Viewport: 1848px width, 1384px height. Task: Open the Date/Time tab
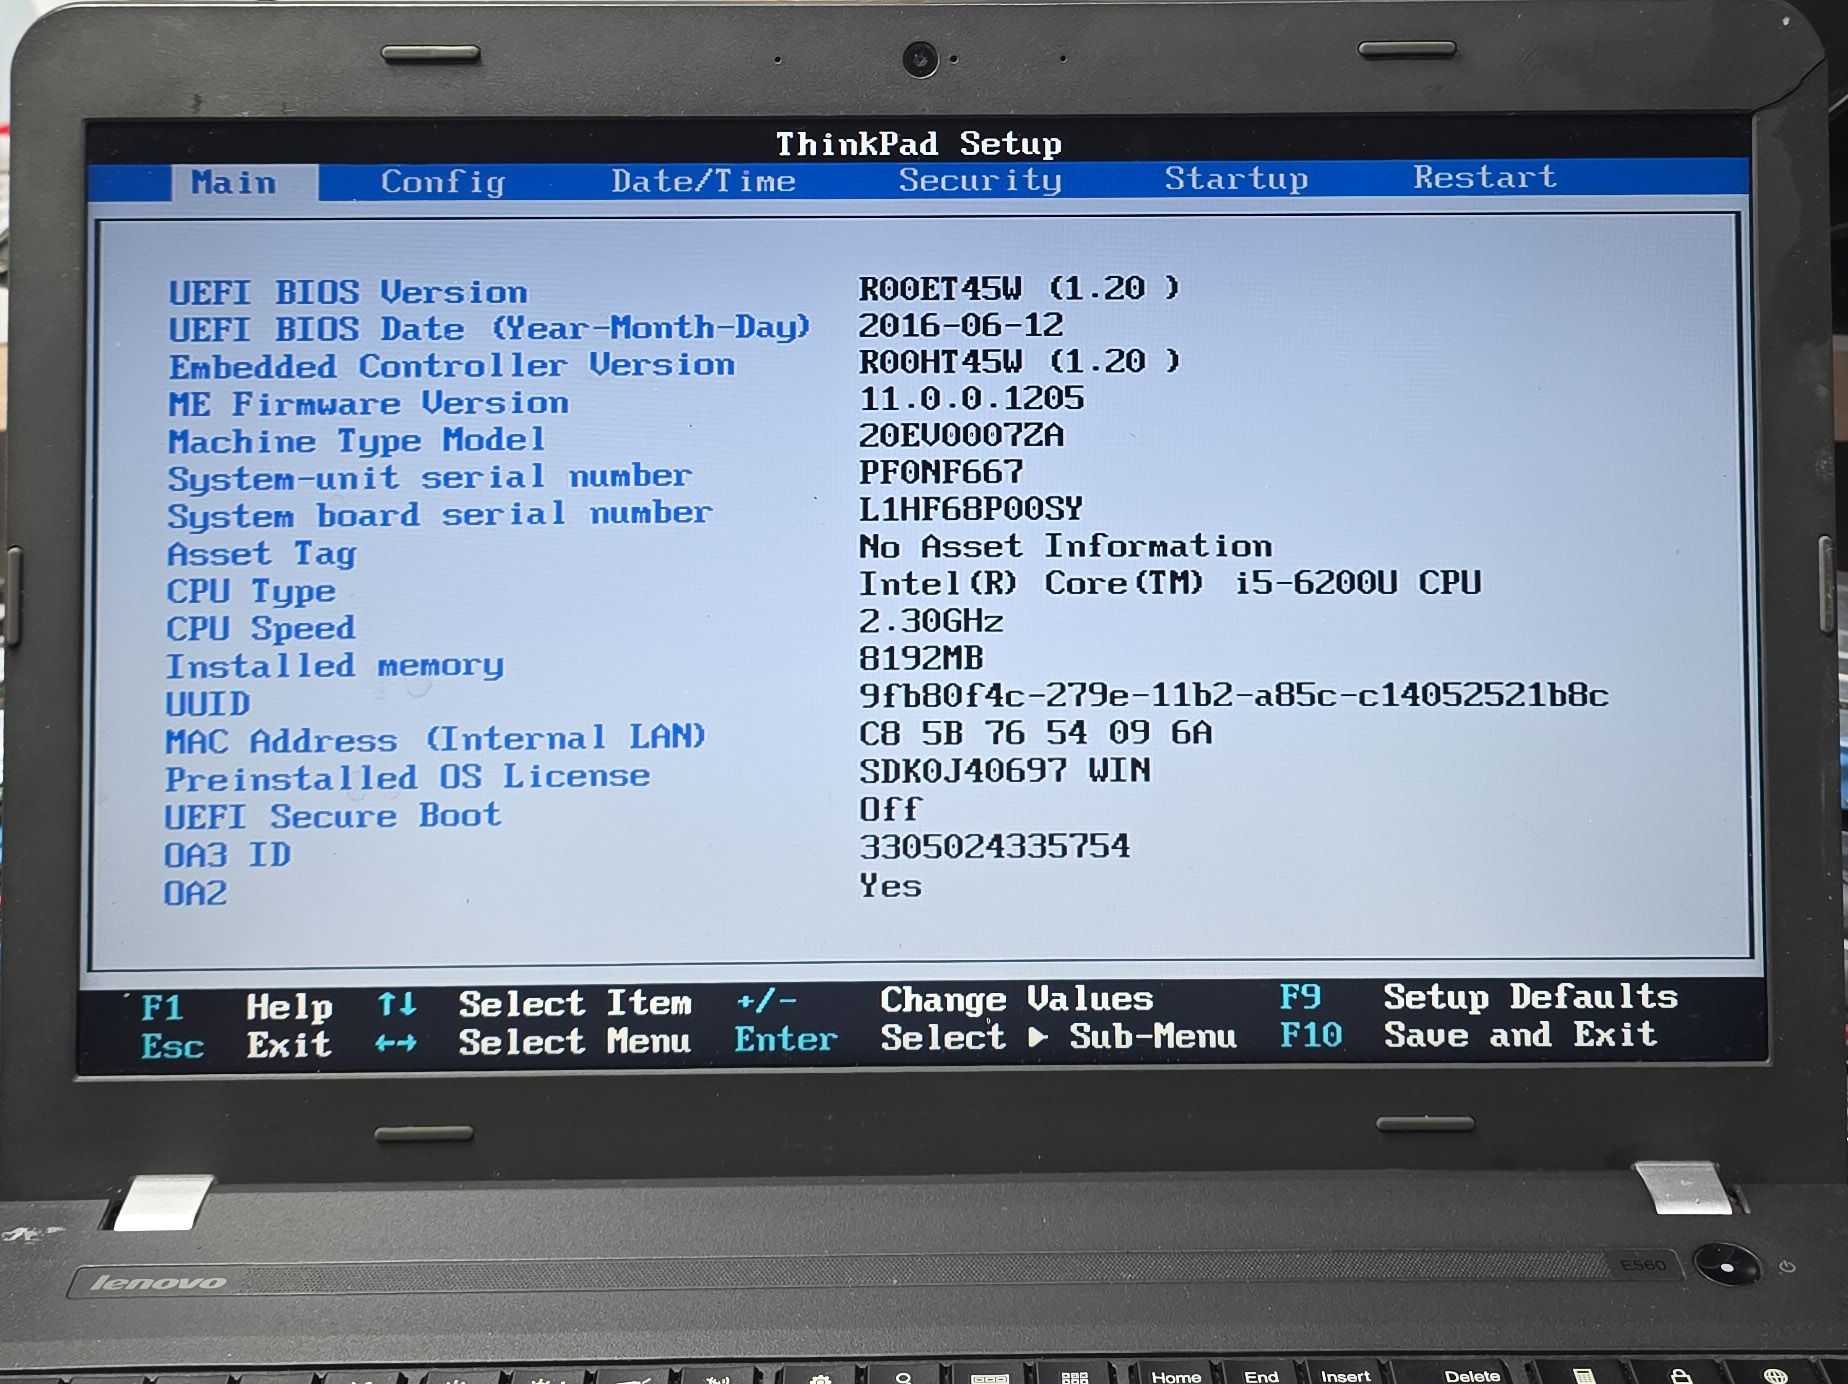pyautogui.click(x=704, y=180)
